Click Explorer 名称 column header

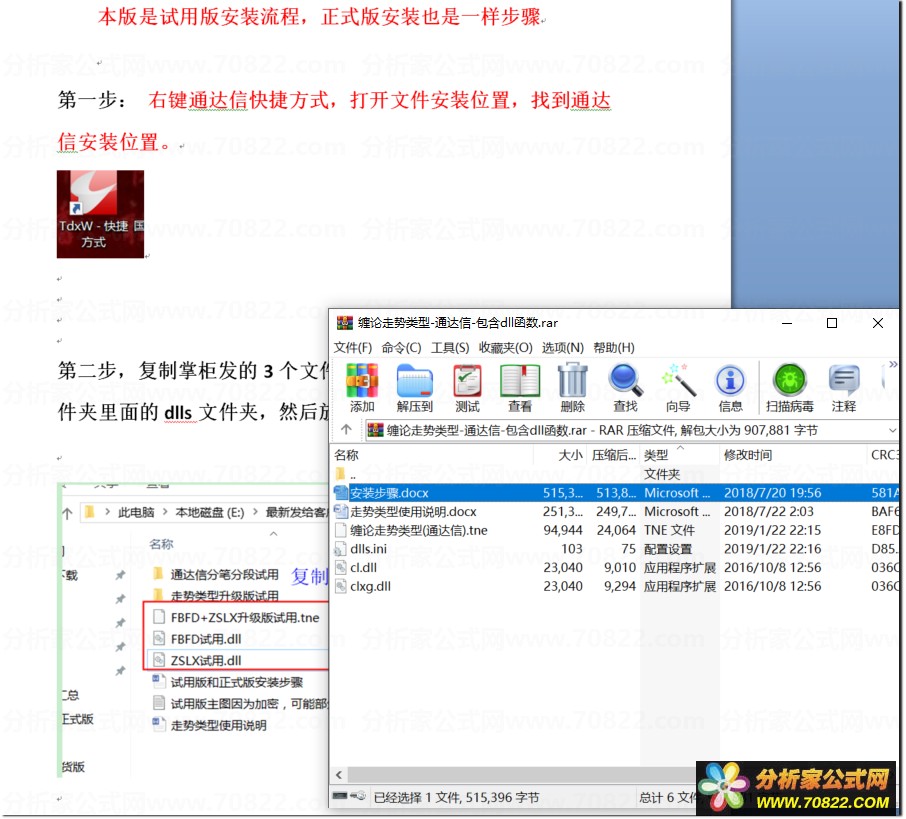pyautogui.click(x=161, y=544)
